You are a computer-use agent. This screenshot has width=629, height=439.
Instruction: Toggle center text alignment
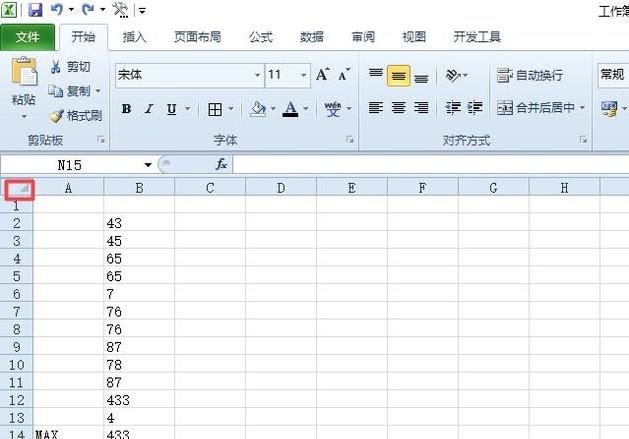(398, 108)
